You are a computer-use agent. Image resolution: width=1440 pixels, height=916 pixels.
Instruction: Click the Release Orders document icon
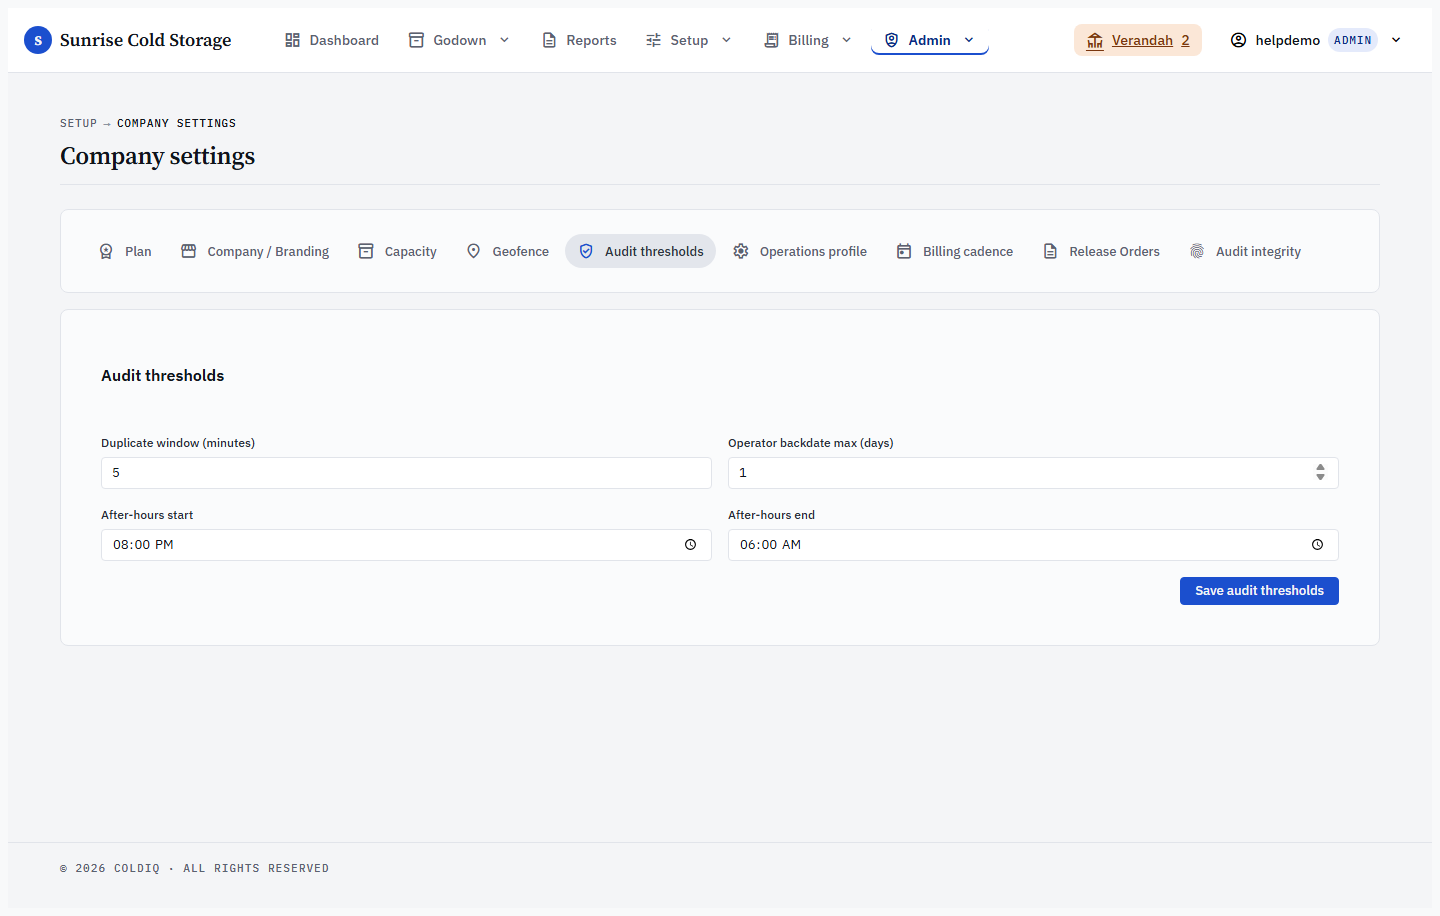tap(1050, 251)
